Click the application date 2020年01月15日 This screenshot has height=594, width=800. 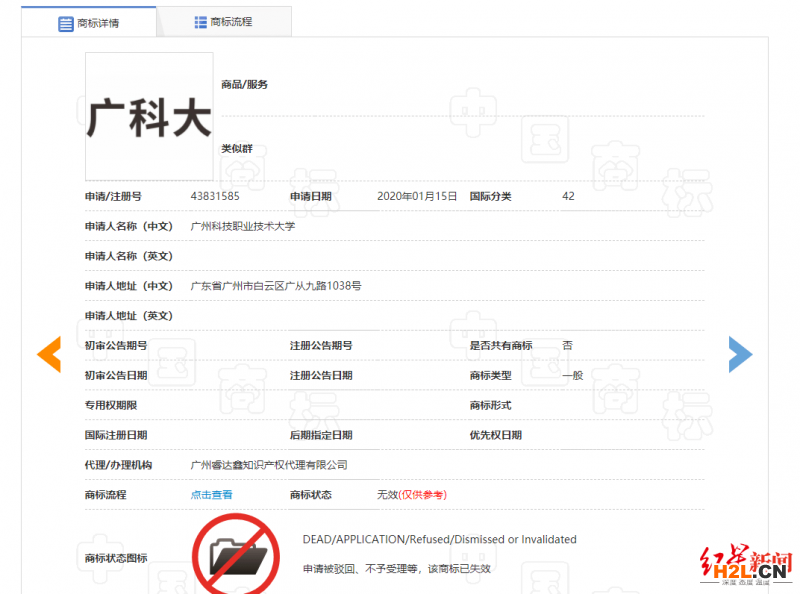click(416, 196)
